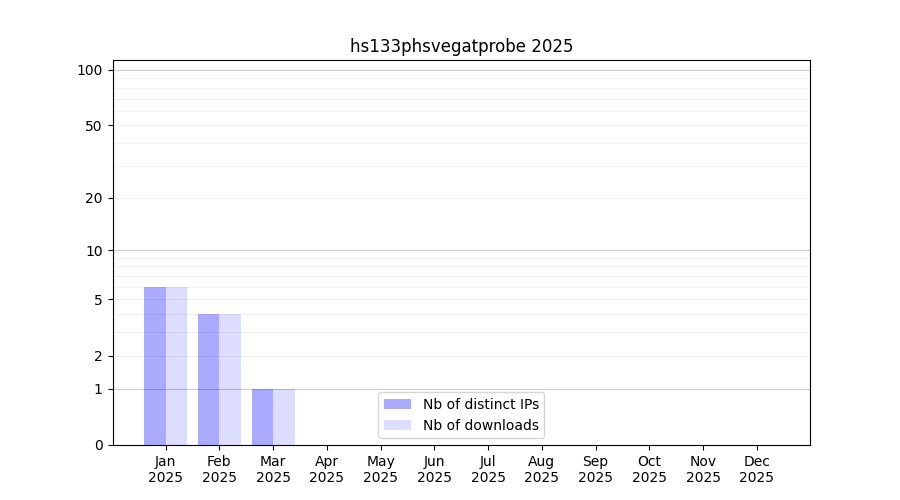
Task: Click the Jan downloads light bar
Action: pyautogui.click(x=177, y=366)
